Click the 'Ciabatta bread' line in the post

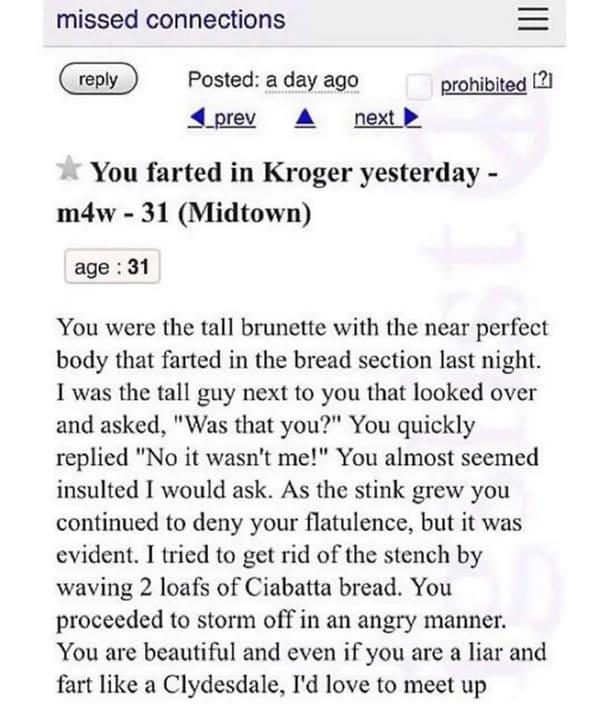click(254, 587)
